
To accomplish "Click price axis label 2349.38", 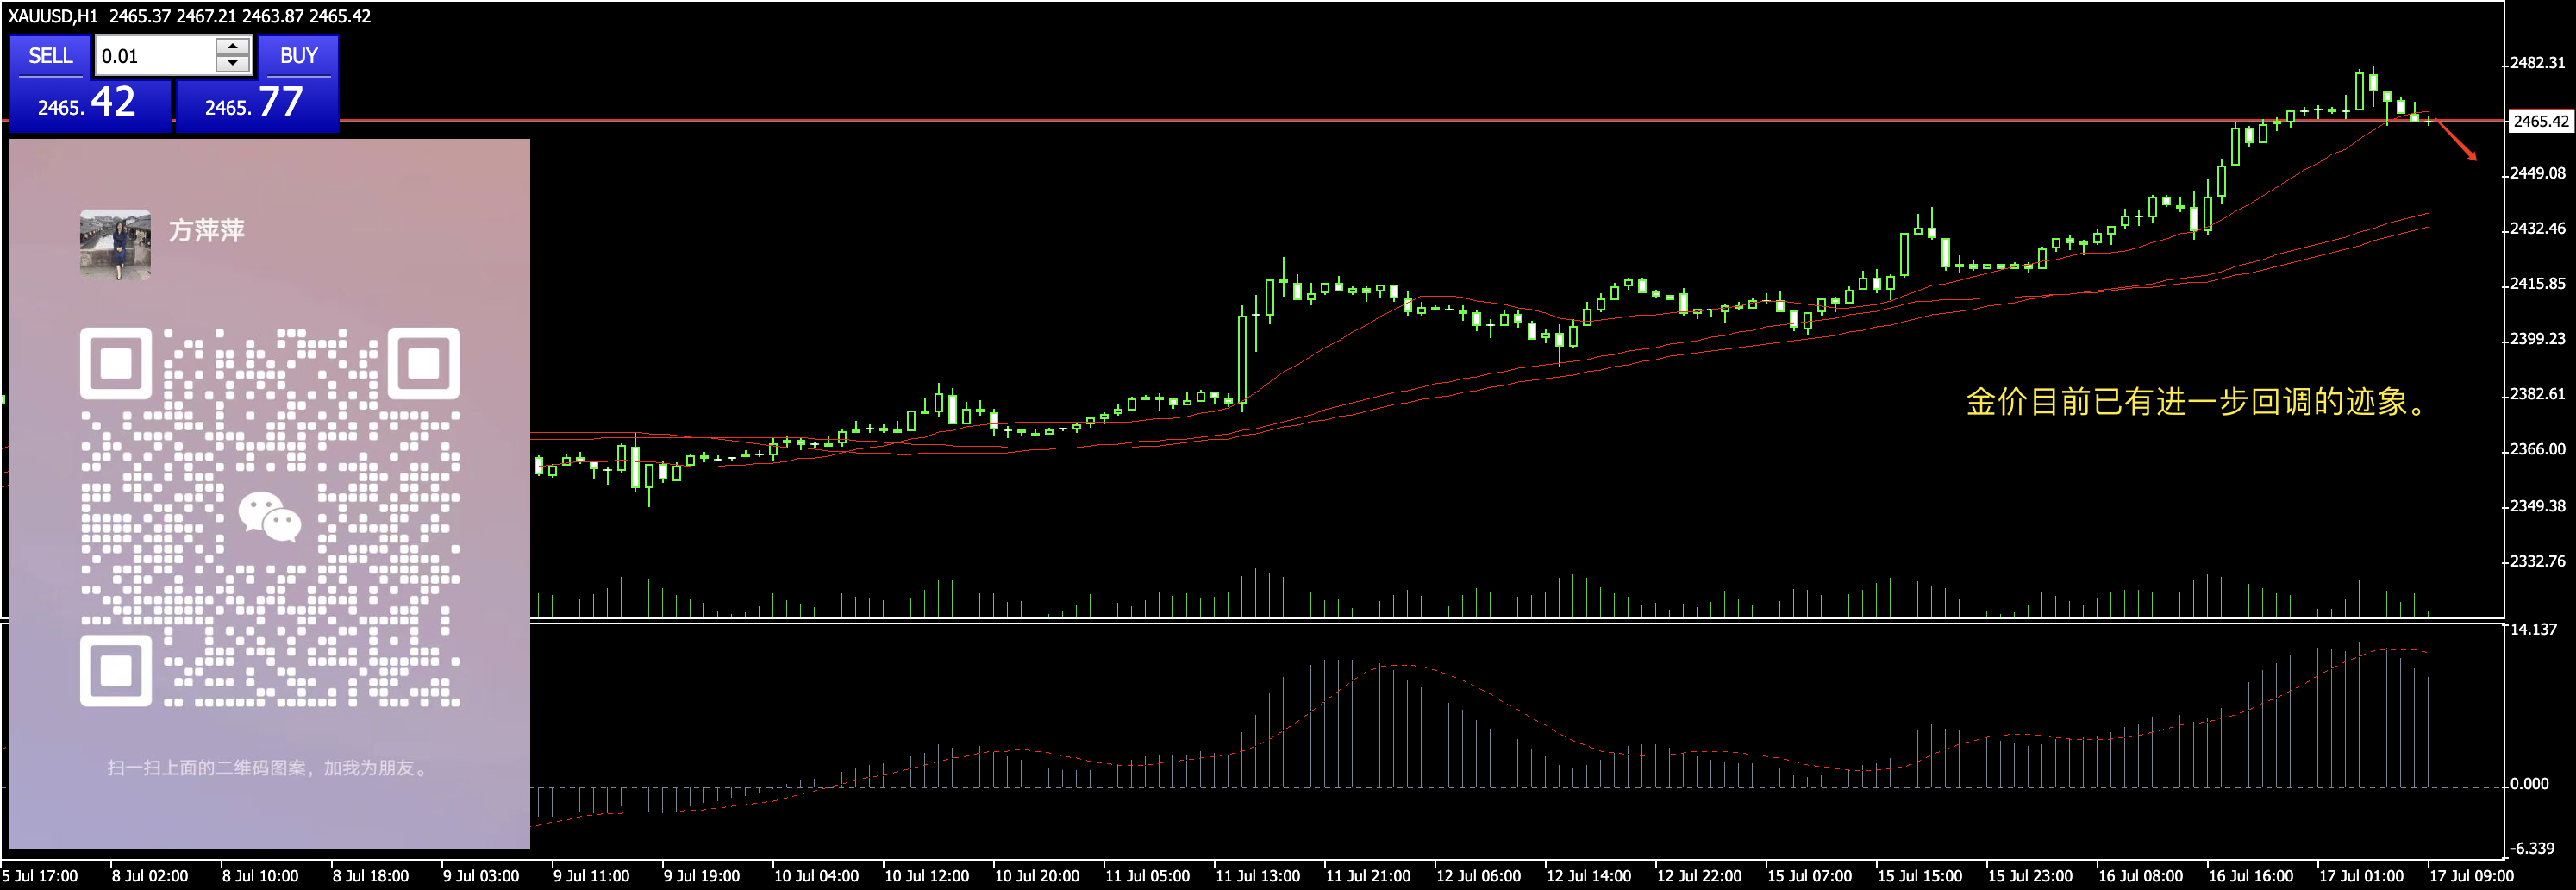I will pos(2538,506).
